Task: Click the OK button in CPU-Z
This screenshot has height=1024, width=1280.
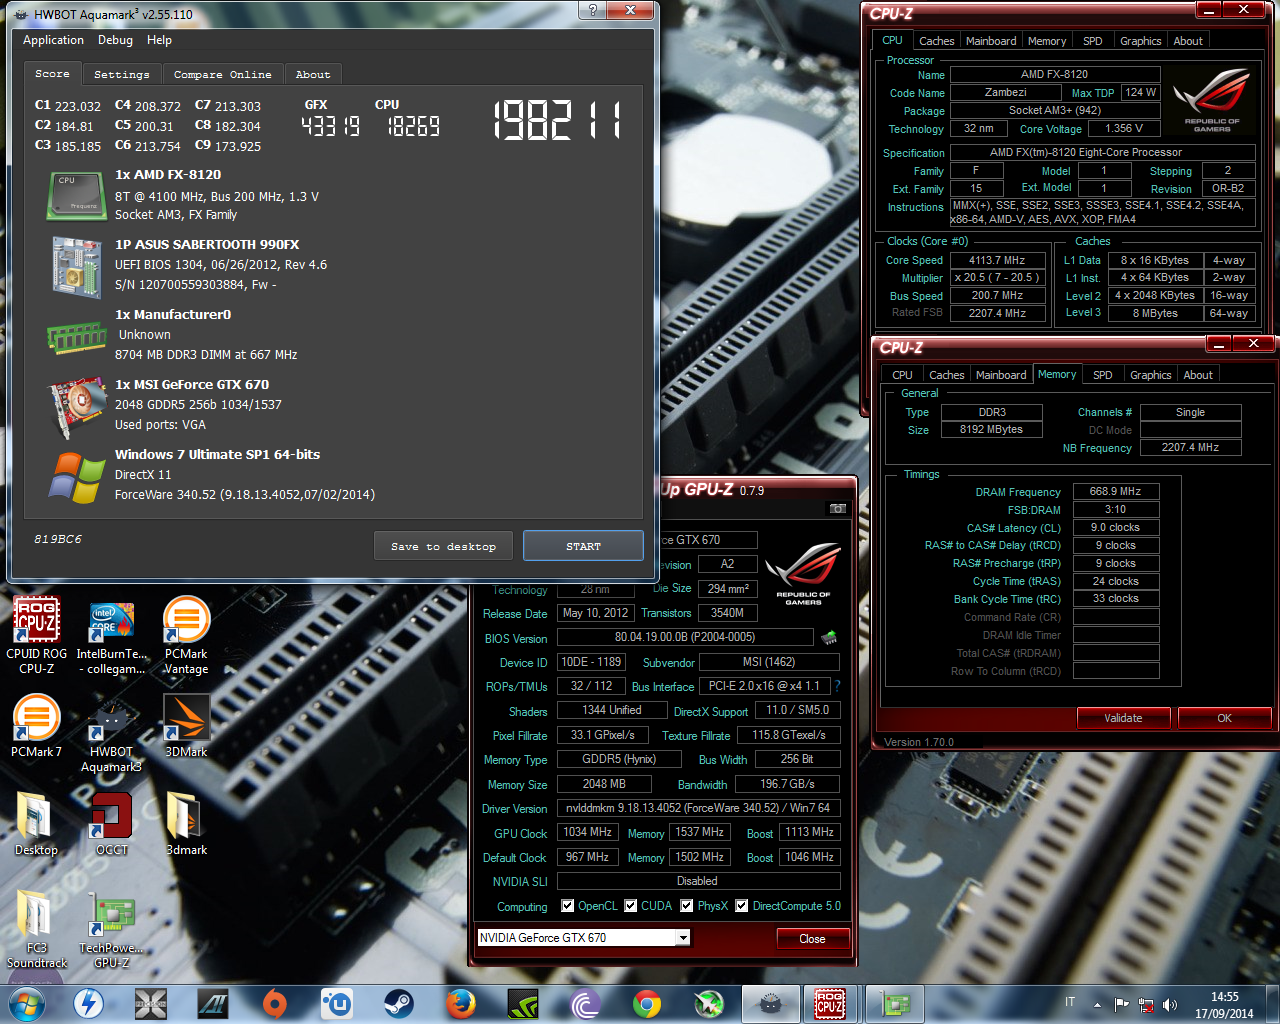Action: 1224,718
